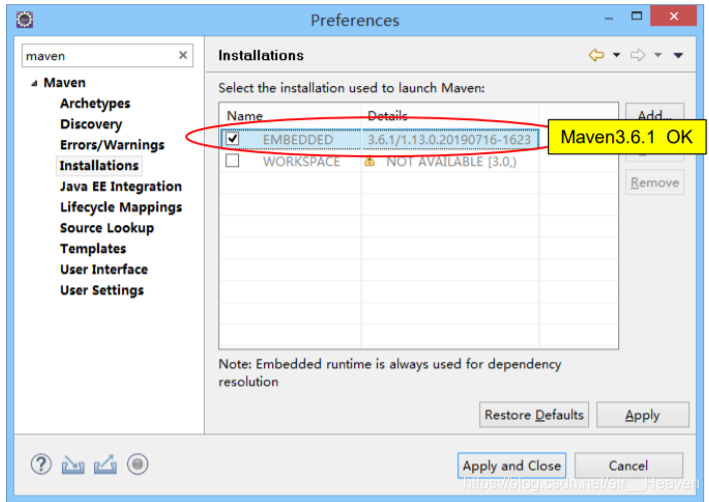
Task: Open Java EE Integration page
Action: 121,186
